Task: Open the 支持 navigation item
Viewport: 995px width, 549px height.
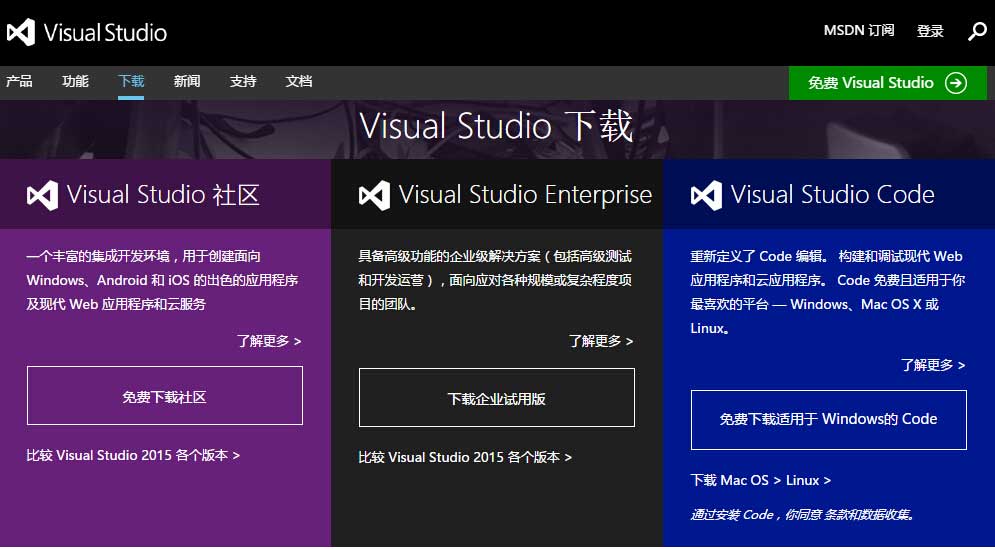Action: (243, 82)
